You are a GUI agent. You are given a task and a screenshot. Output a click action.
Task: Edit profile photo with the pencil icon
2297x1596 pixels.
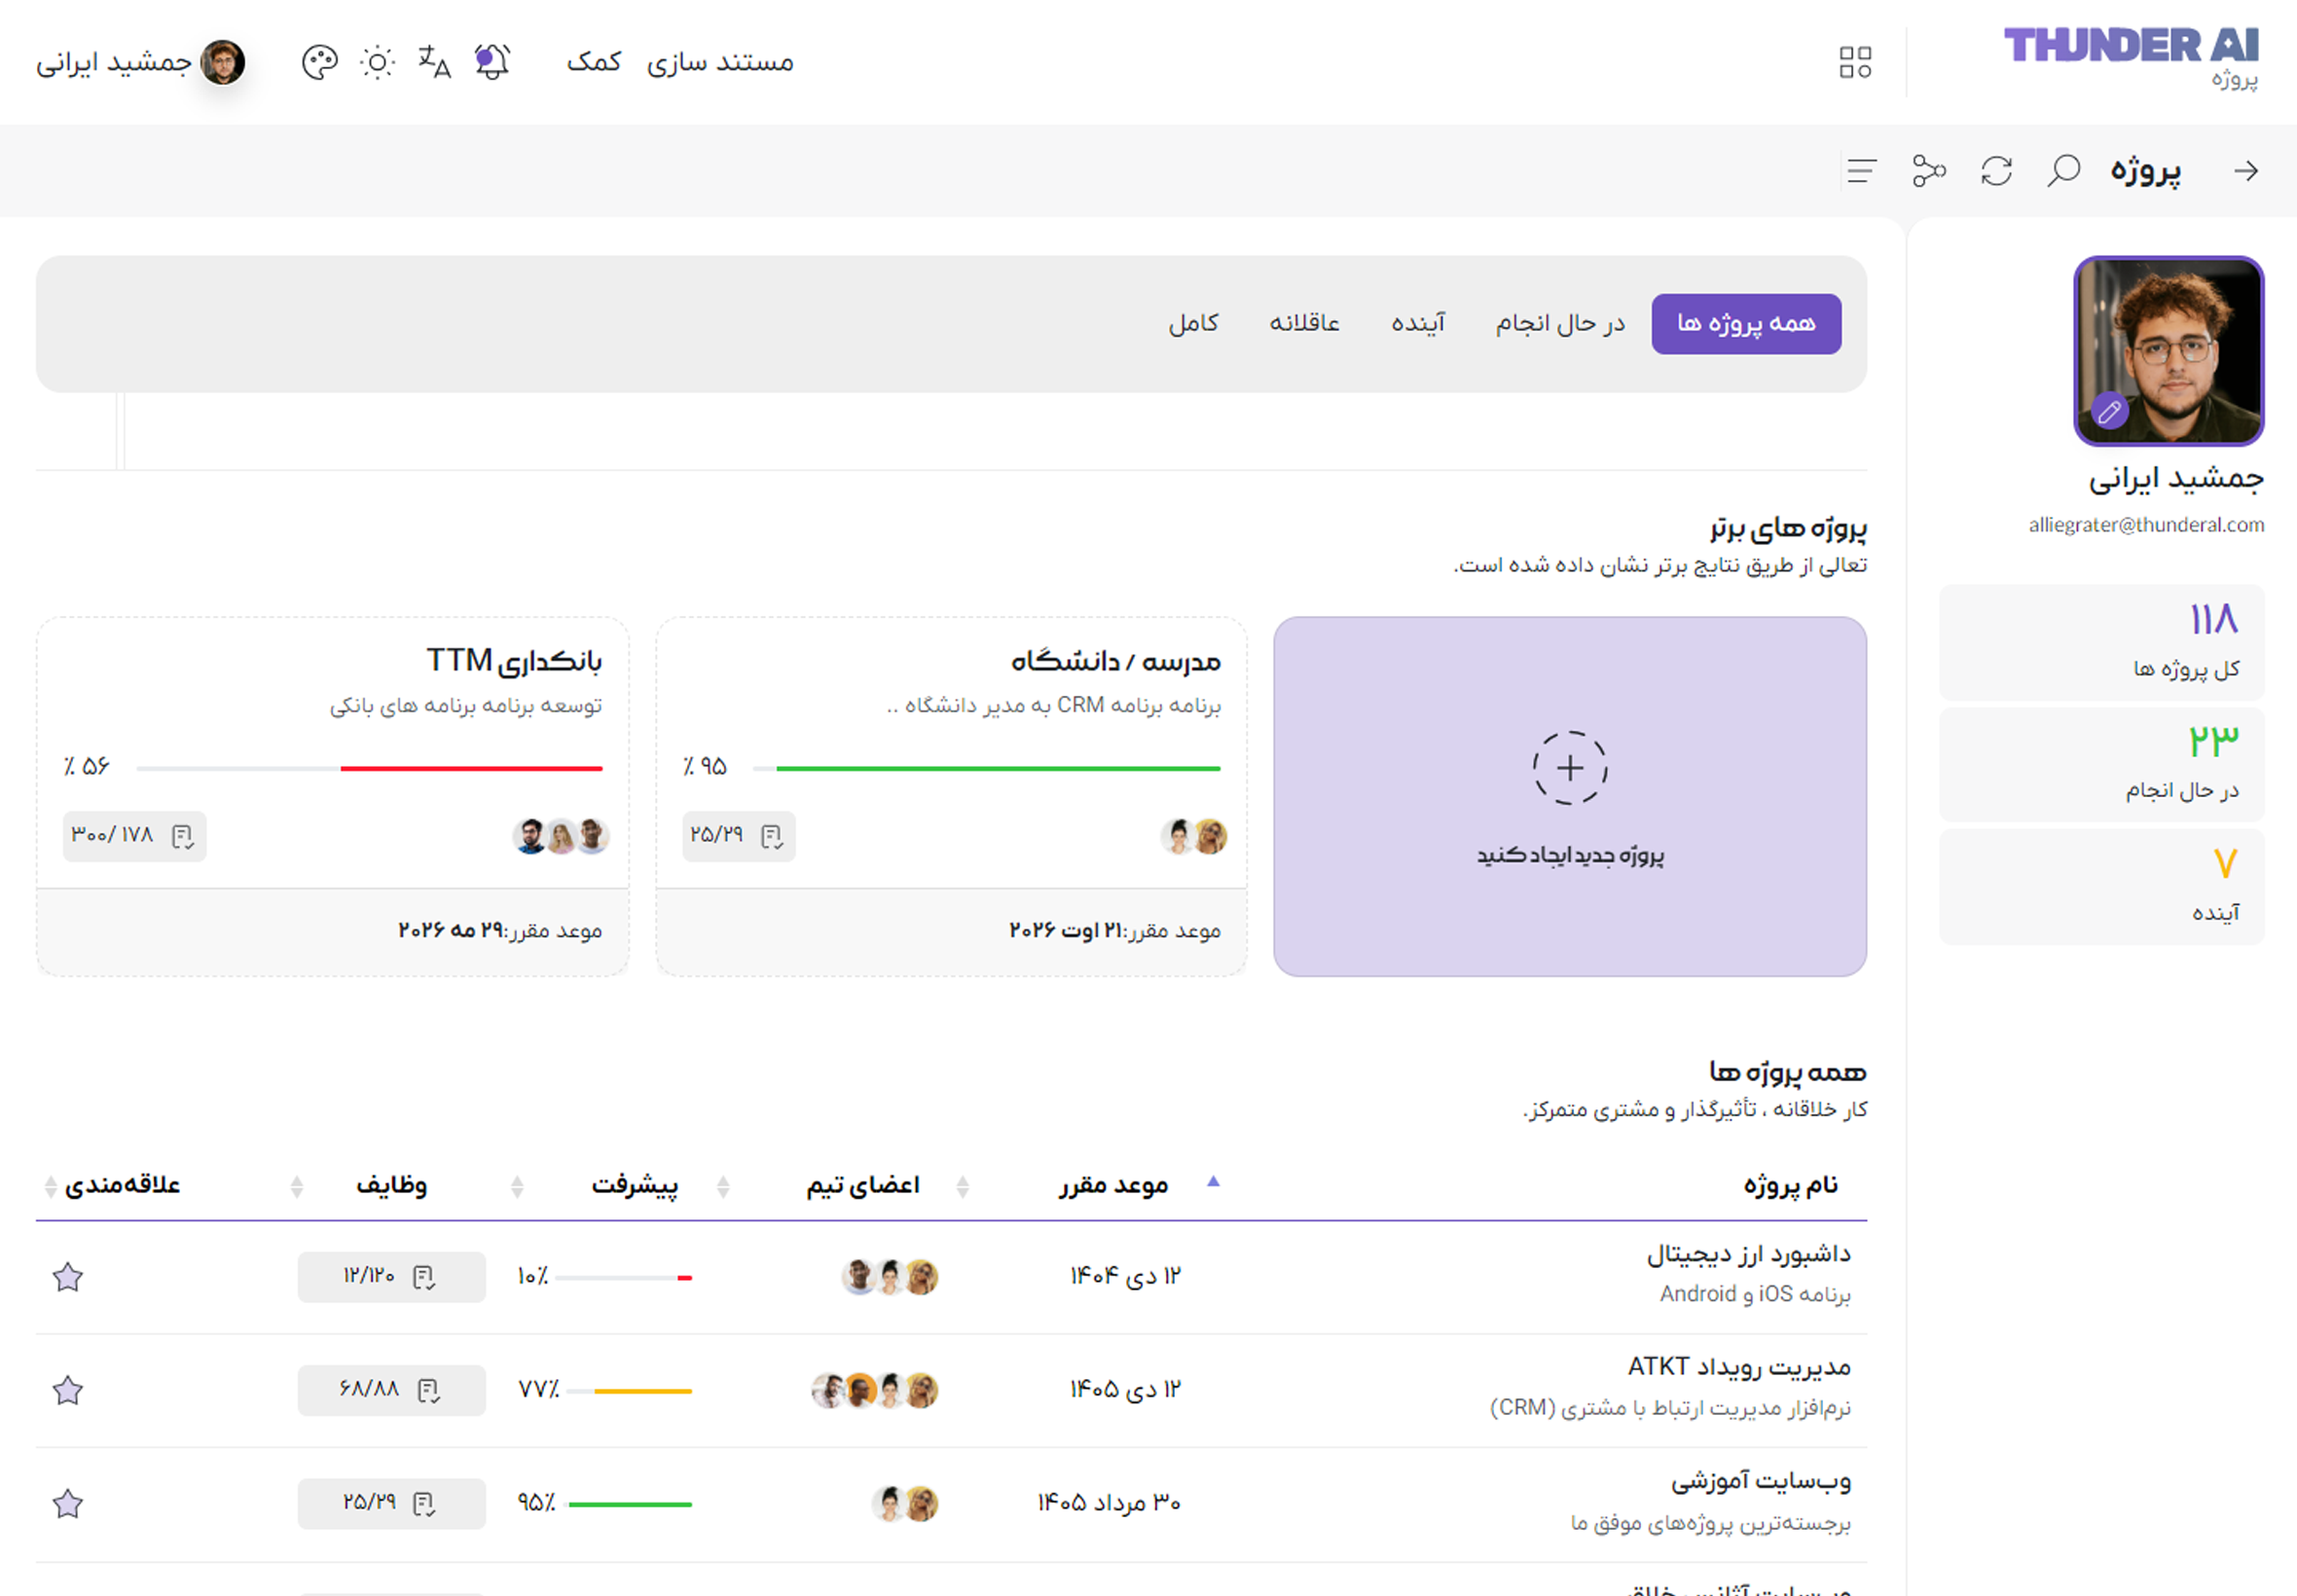2109,411
